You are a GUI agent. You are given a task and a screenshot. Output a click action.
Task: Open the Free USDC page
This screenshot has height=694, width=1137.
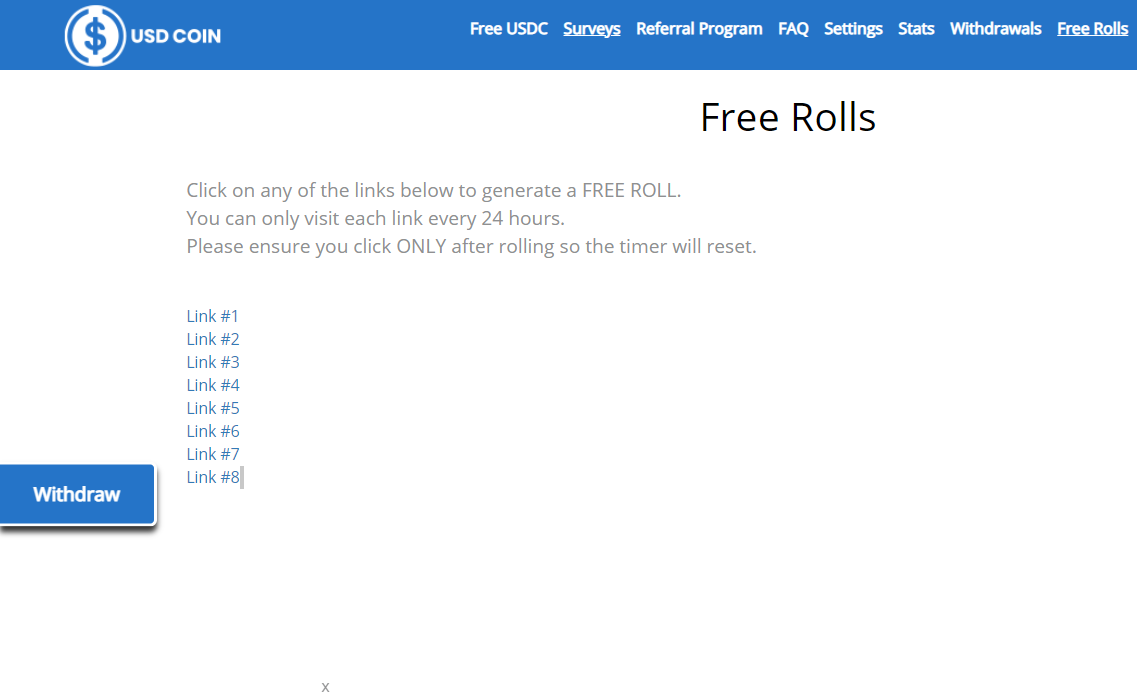508,29
